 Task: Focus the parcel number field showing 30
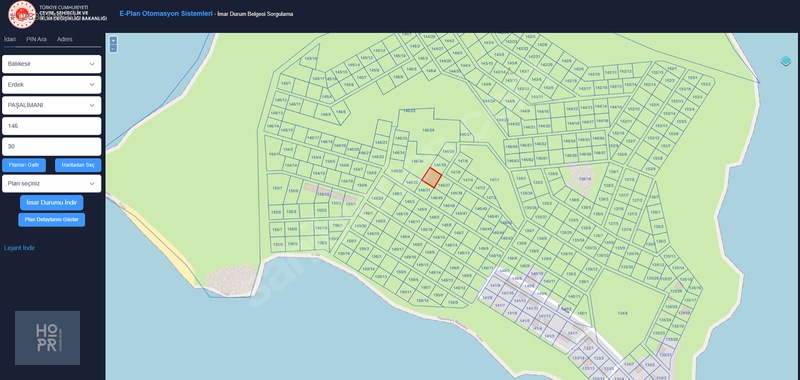(x=52, y=146)
